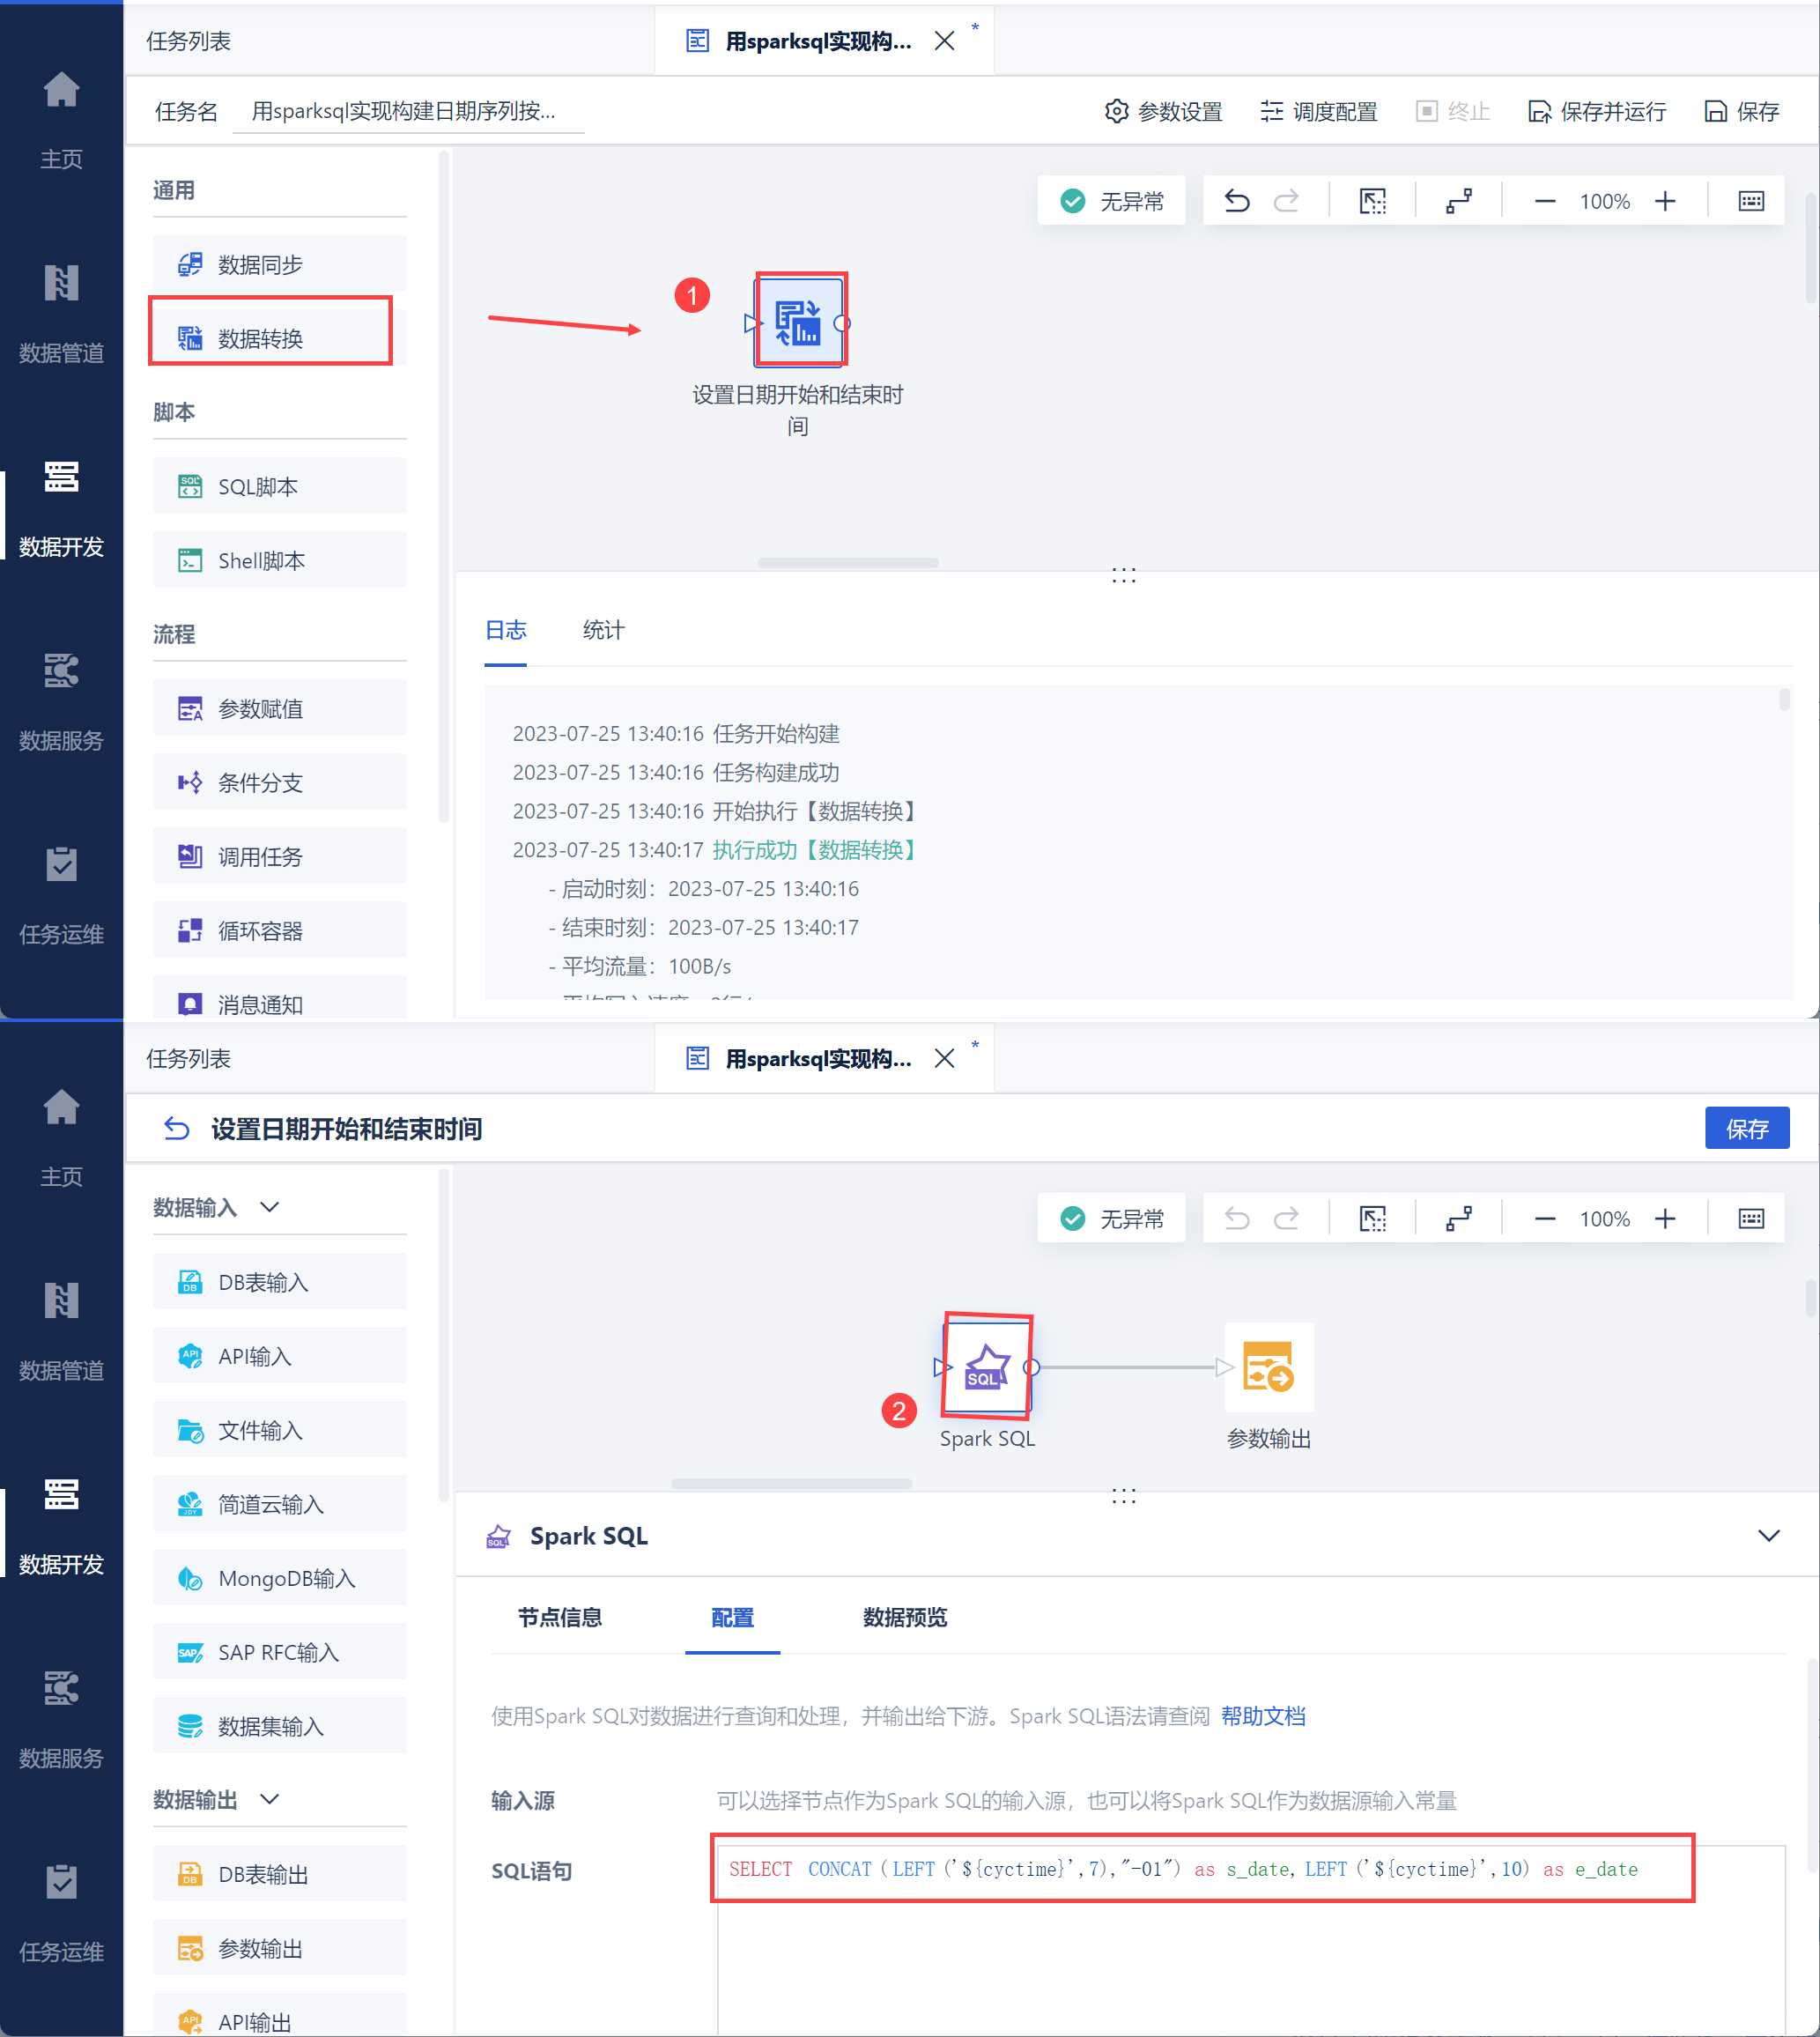Select the Spark SQL node on canvas
This screenshot has width=1820, height=2037.
[x=987, y=1366]
